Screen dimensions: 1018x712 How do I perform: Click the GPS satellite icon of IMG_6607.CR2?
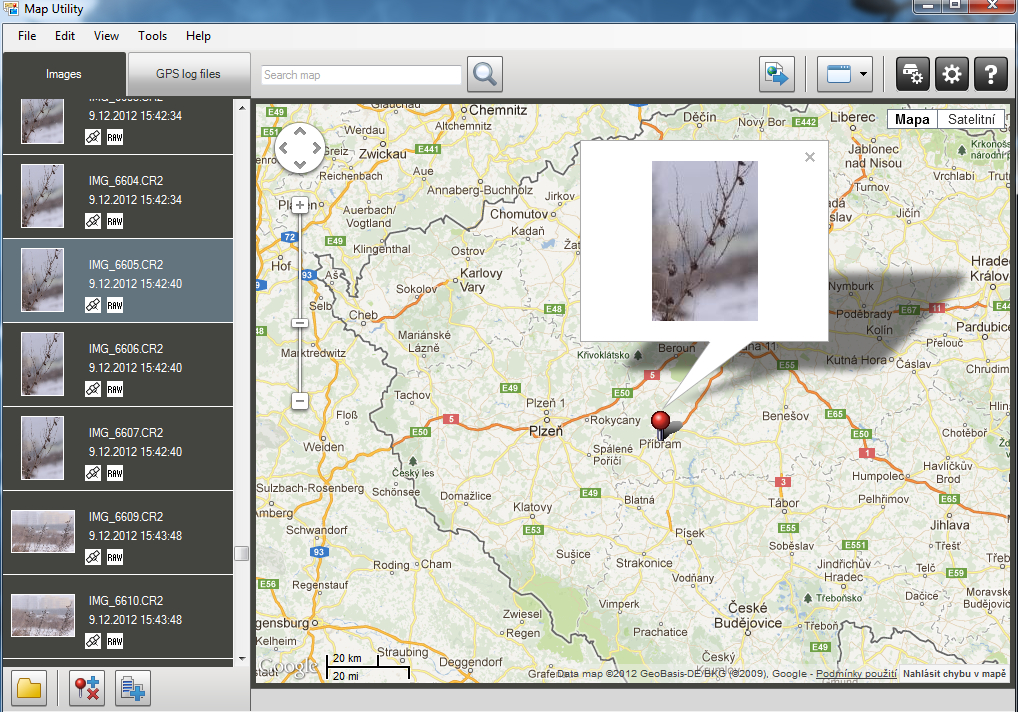pyautogui.click(x=93, y=473)
